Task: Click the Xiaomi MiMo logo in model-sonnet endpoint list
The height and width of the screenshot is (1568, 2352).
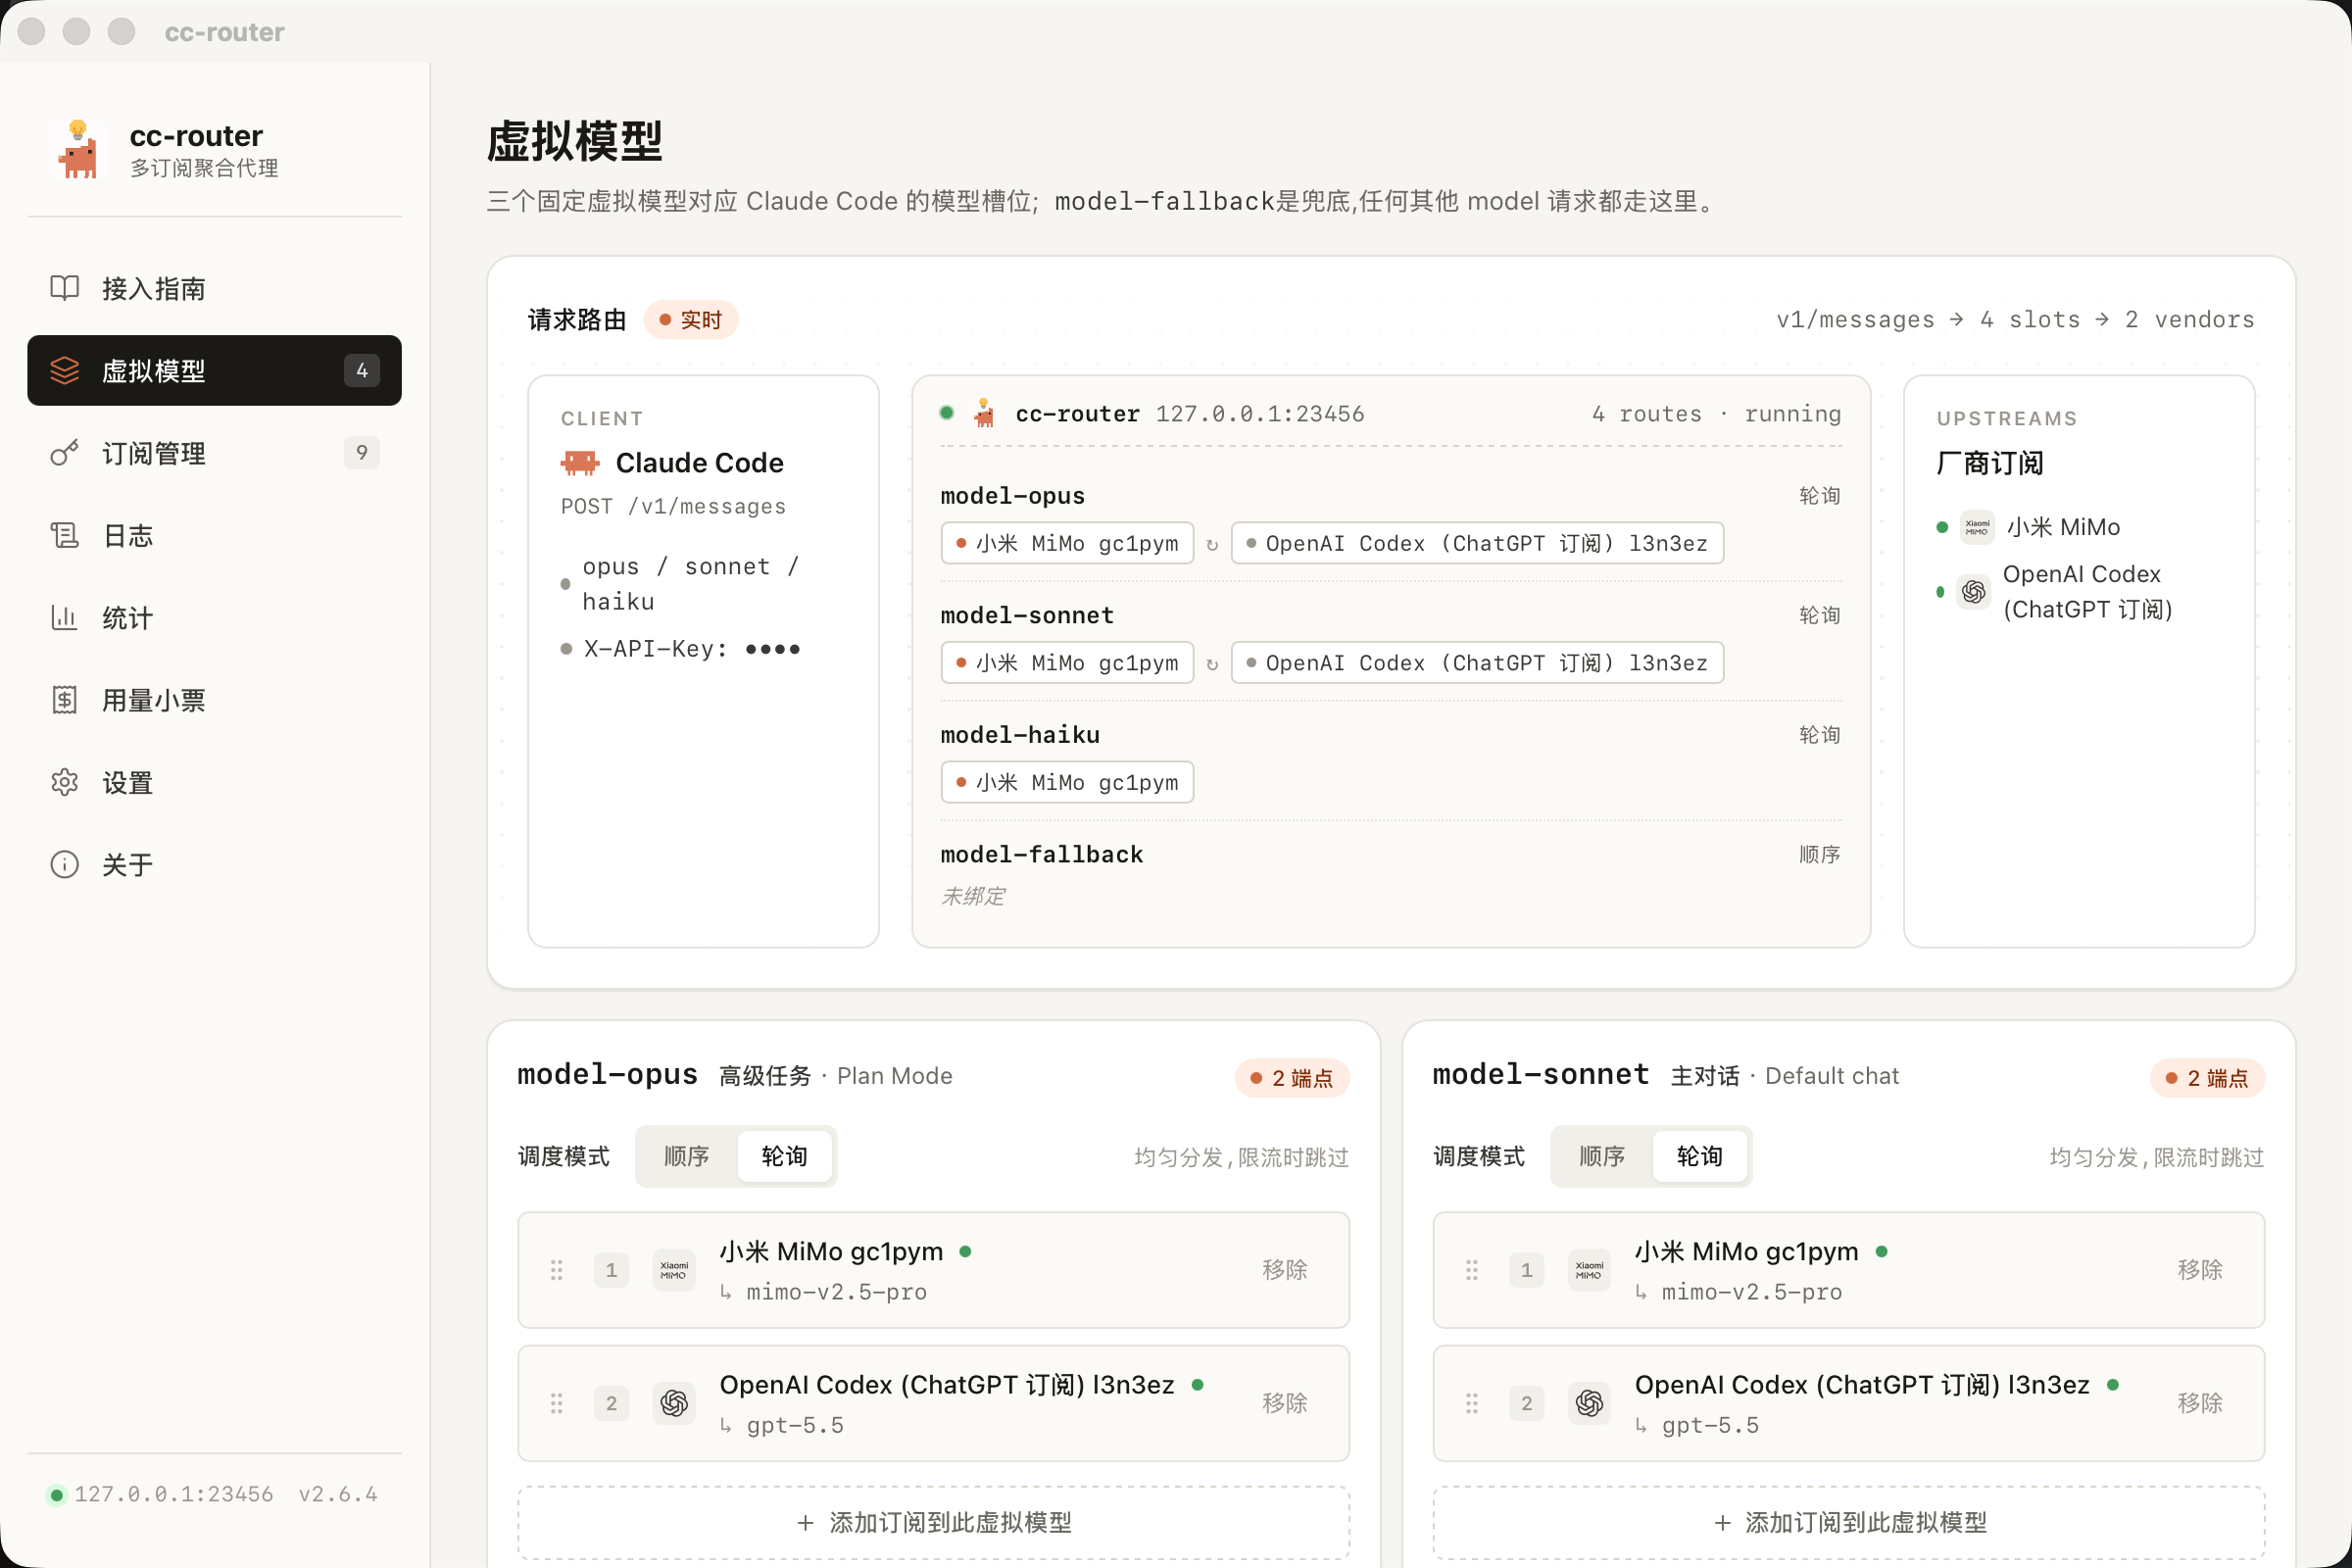Action: tap(1589, 1270)
